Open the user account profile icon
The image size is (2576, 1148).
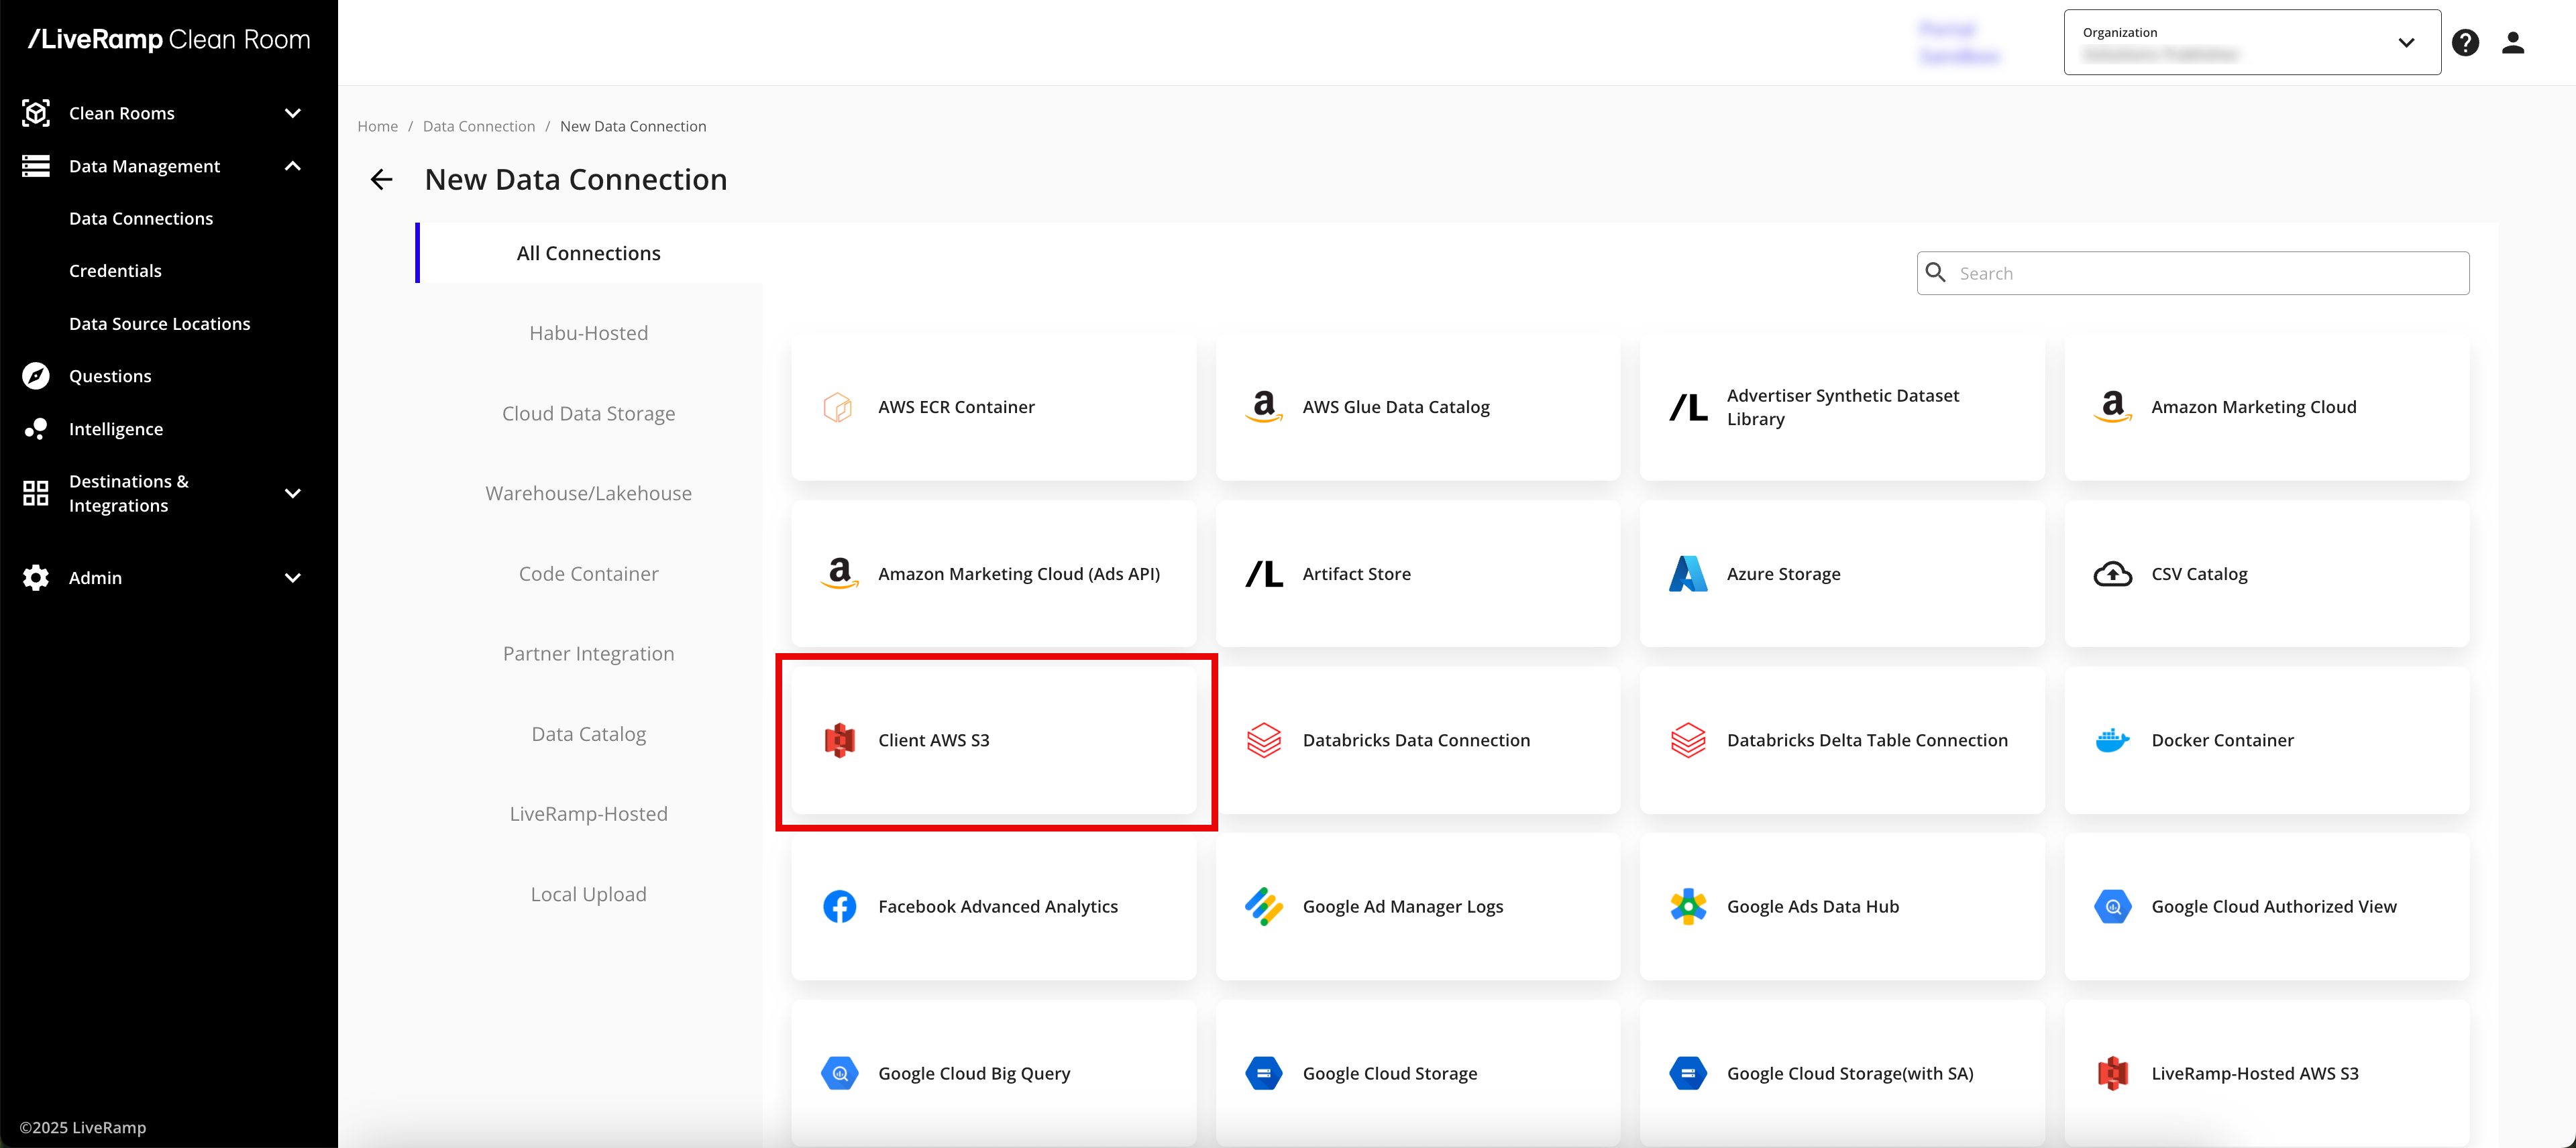tap(2513, 43)
